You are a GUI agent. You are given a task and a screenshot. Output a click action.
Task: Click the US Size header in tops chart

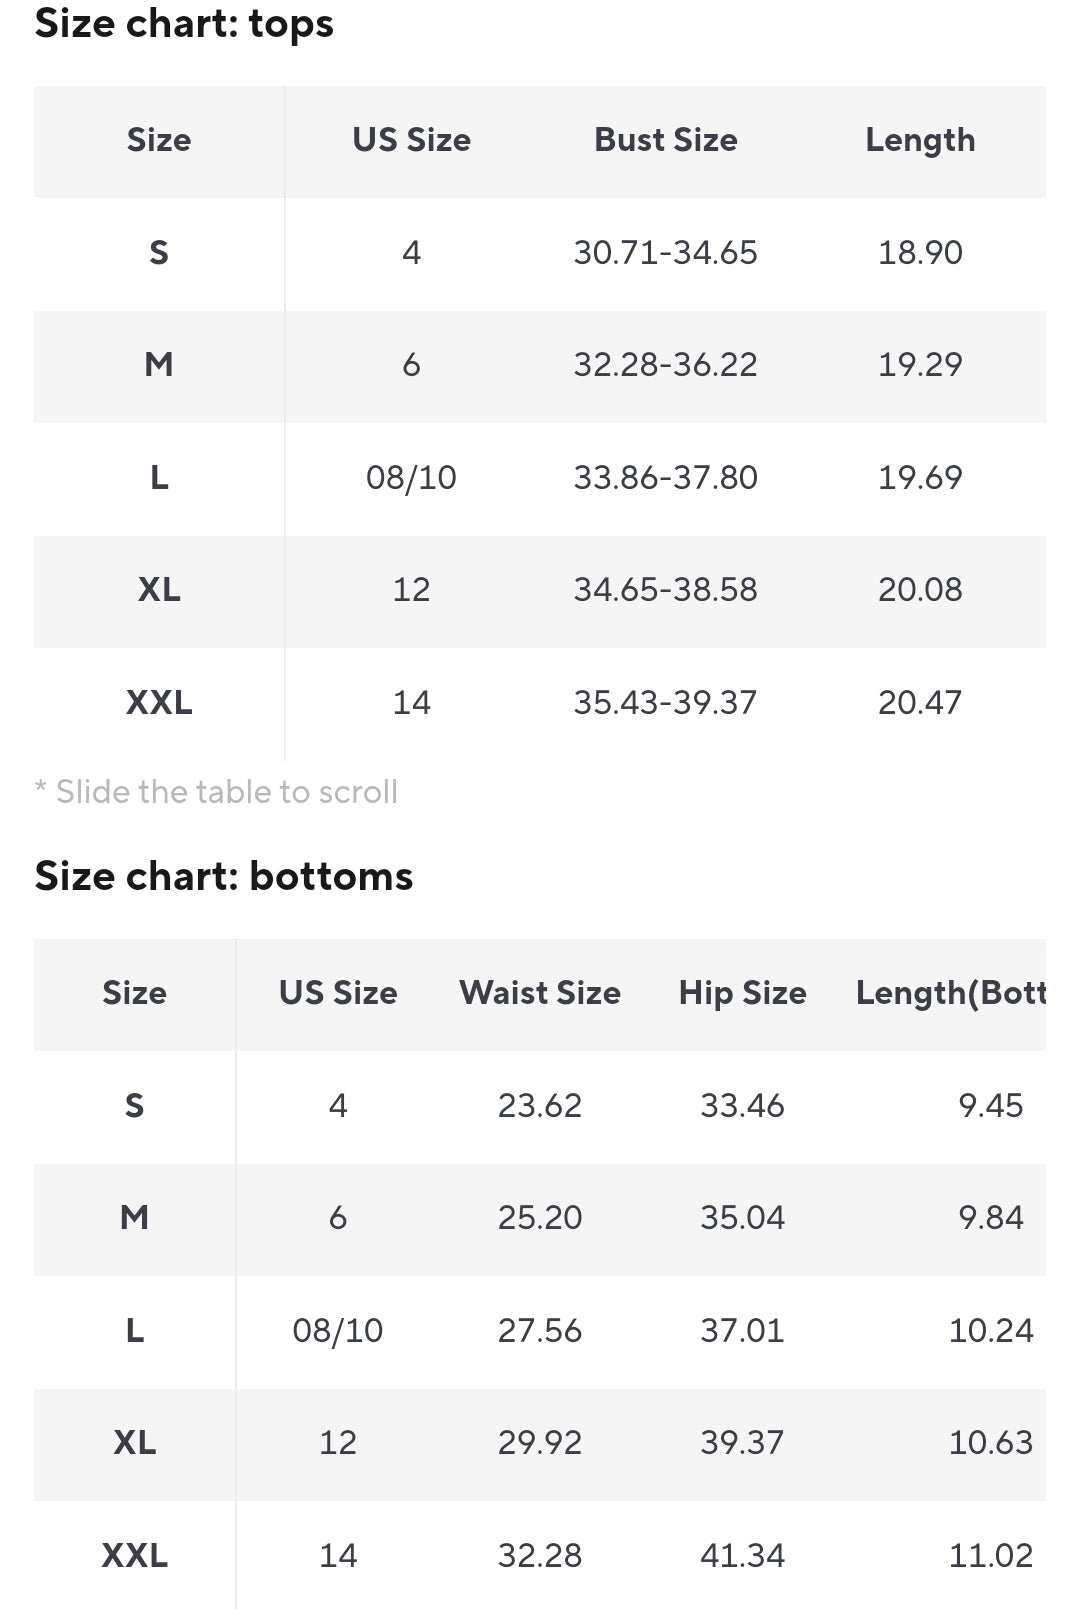pos(411,140)
